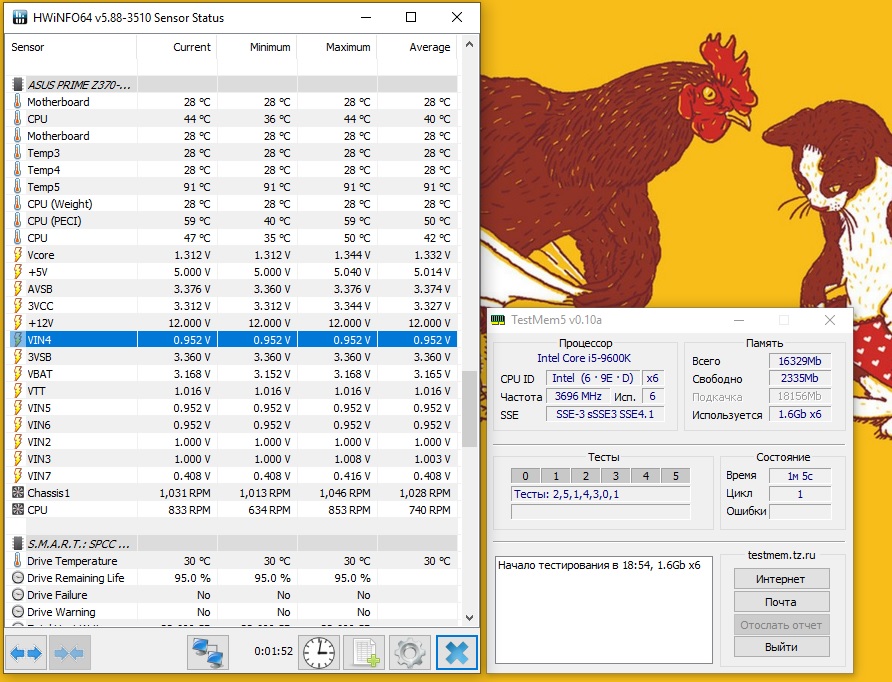Click the 1м 5с time field

click(800, 476)
